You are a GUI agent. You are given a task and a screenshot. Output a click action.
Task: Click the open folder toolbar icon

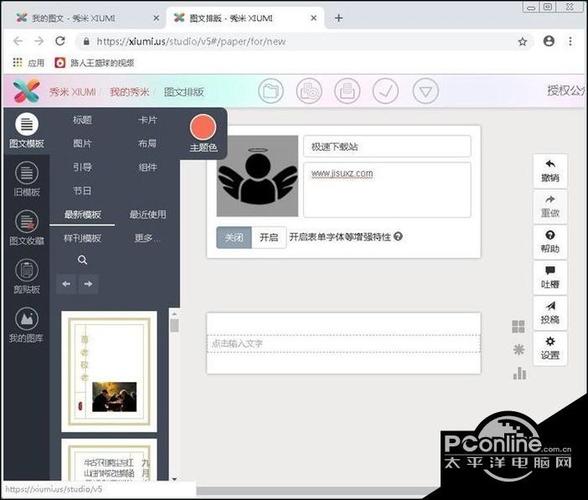[271, 91]
